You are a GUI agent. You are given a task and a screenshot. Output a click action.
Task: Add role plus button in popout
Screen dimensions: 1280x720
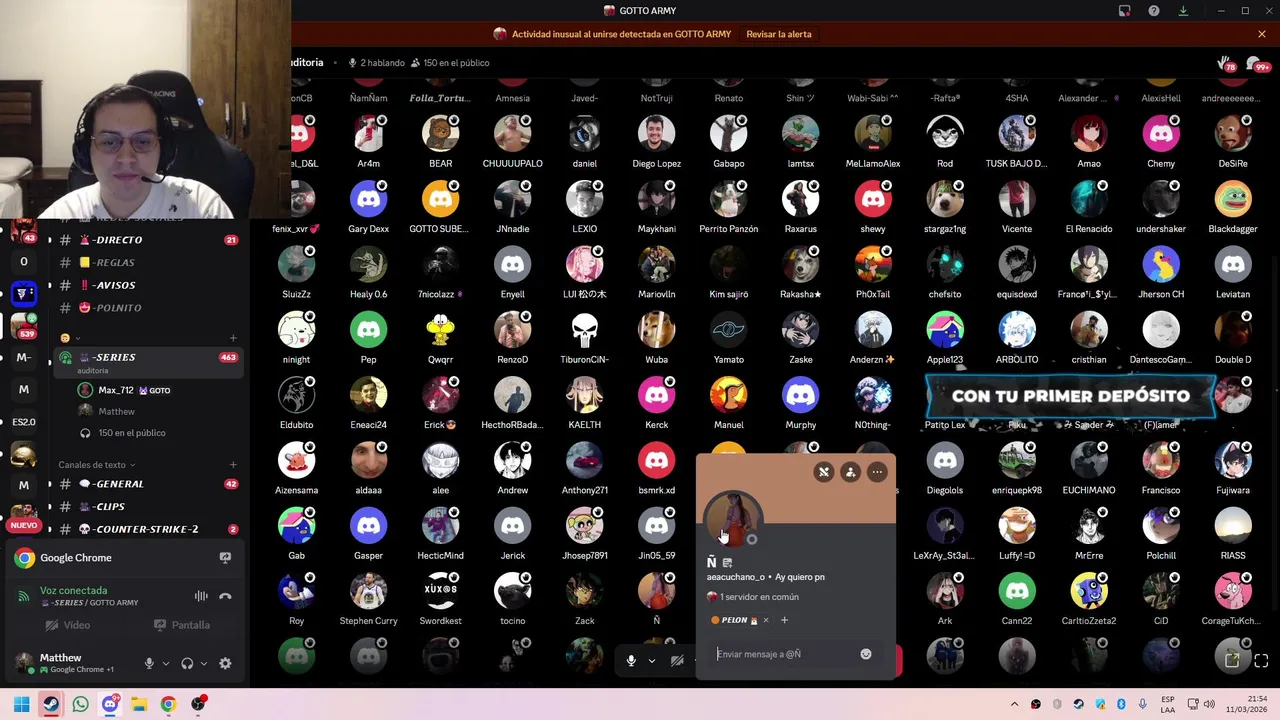pyautogui.click(x=784, y=620)
